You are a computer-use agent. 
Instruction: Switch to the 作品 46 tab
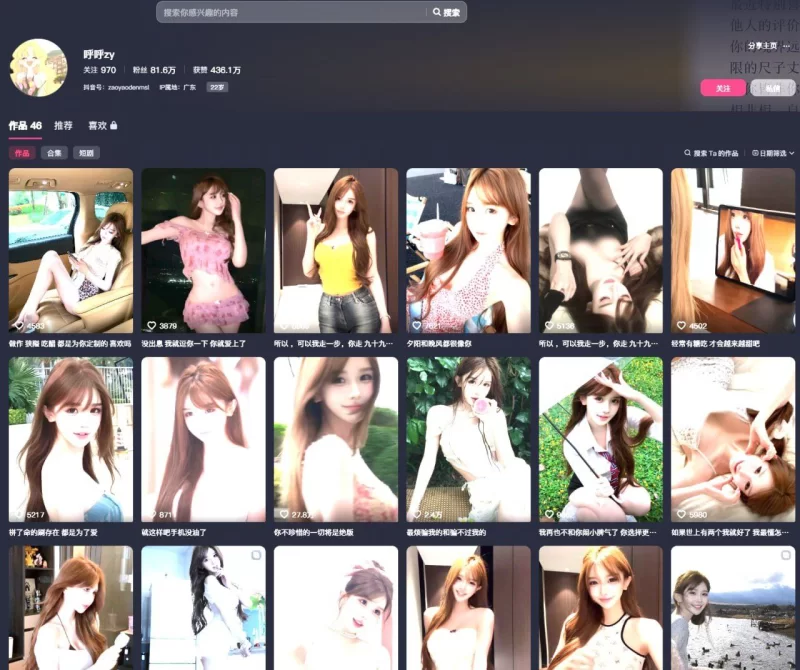coord(25,126)
